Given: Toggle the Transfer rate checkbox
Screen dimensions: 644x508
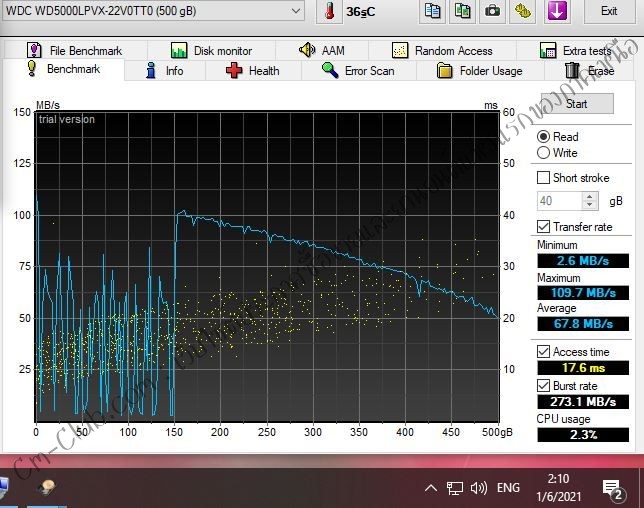Looking at the screenshot, I should click(543, 227).
